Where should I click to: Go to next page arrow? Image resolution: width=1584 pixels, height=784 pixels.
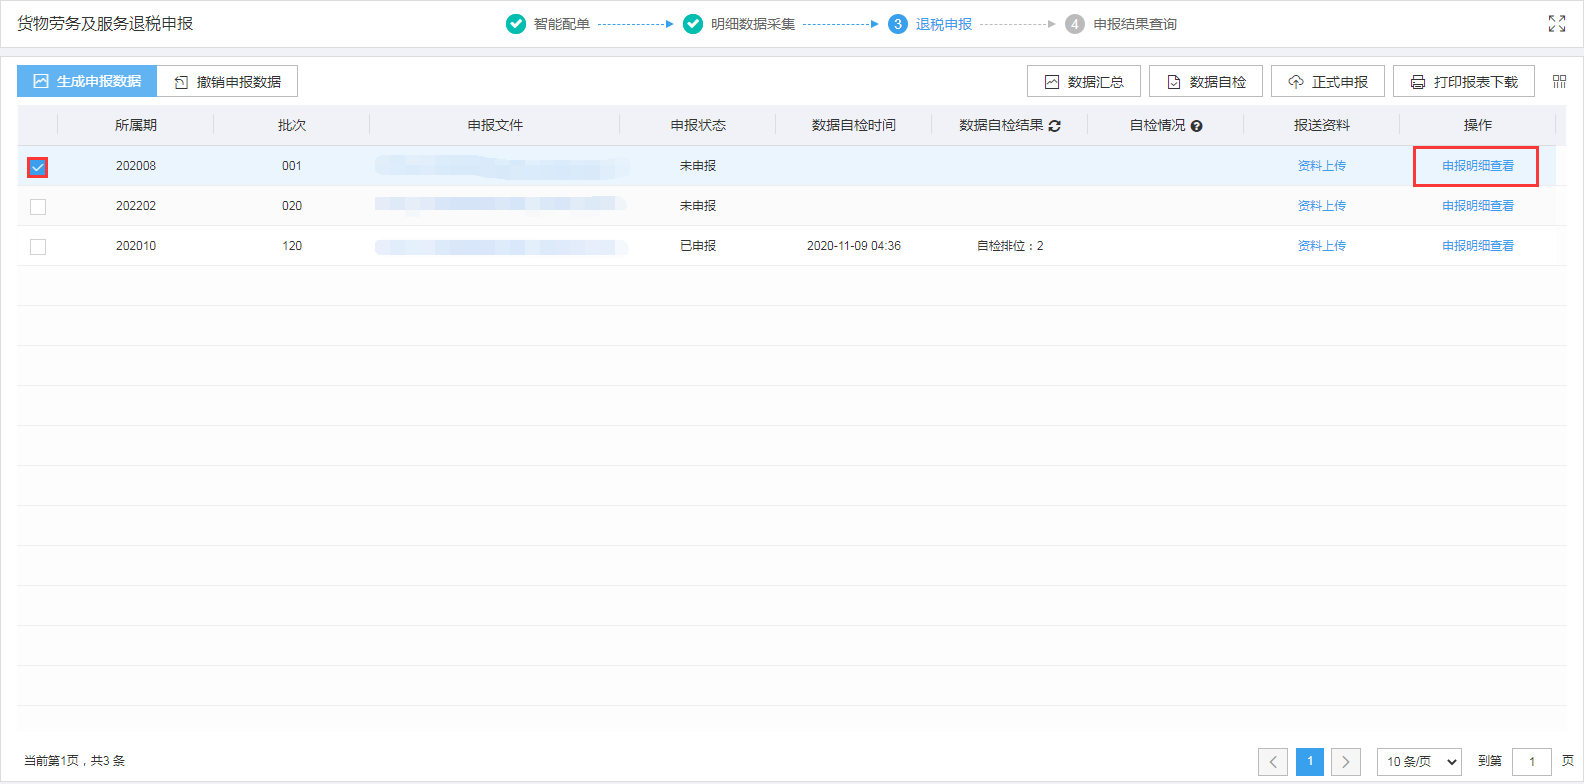tap(1346, 762)
